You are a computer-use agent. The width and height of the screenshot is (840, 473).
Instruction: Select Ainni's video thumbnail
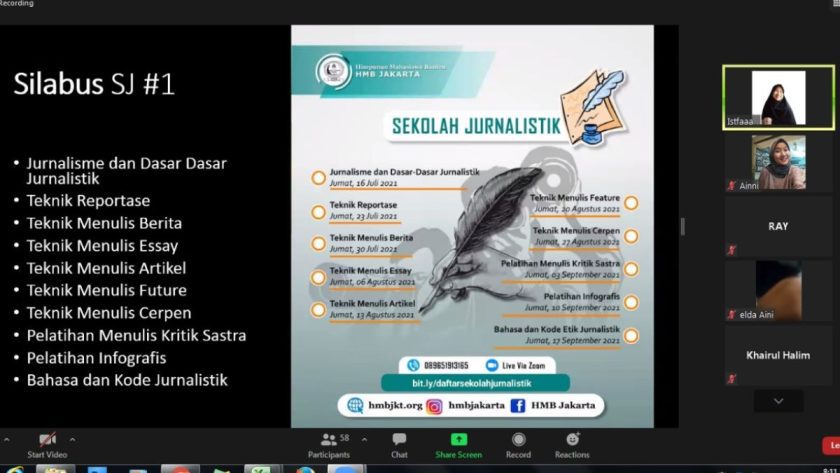(x=778, y=162)
